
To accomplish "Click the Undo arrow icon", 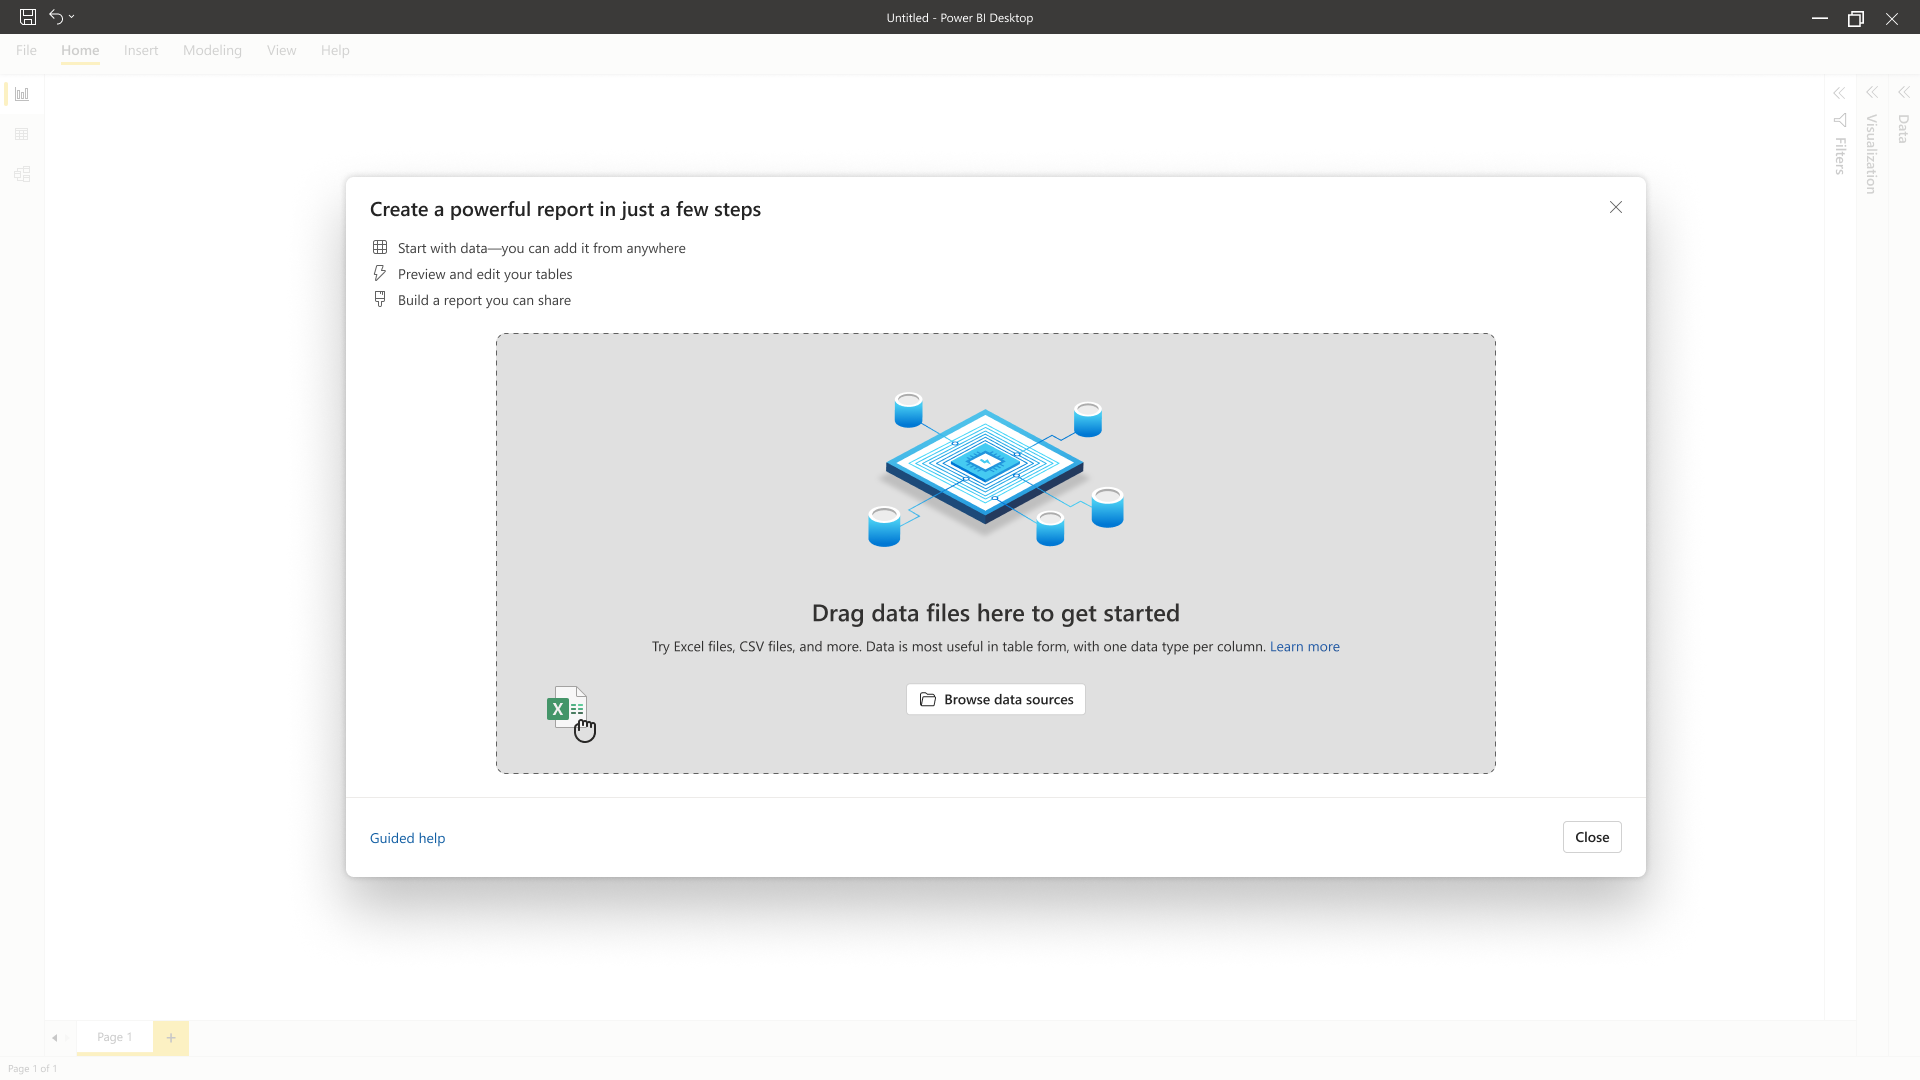I will [56, 17].
